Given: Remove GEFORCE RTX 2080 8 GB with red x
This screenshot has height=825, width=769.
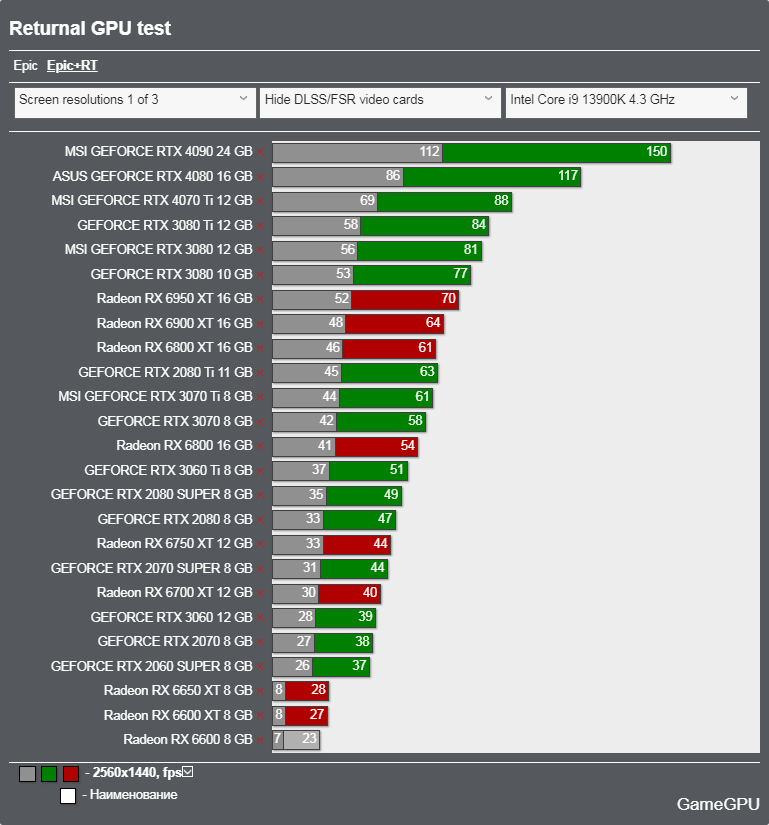Looking at the screenshot, I should click(260, 520).
